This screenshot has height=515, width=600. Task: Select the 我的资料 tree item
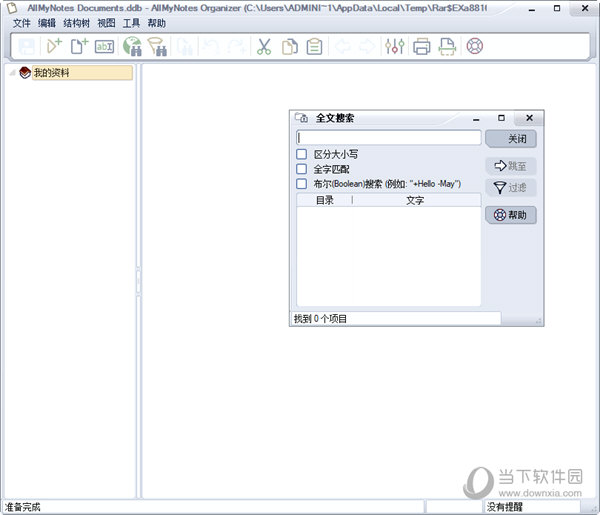coord(82,73)
